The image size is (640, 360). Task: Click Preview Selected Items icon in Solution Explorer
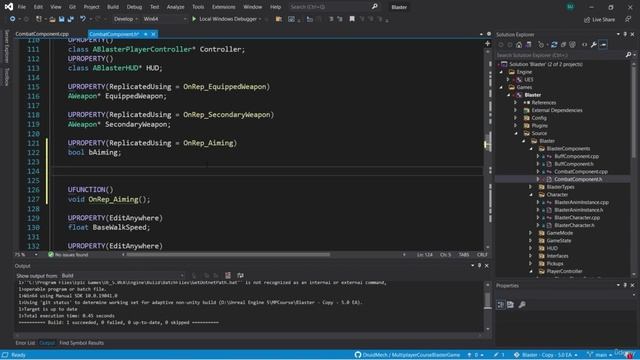pyautogui.click(x=603, y=45)
